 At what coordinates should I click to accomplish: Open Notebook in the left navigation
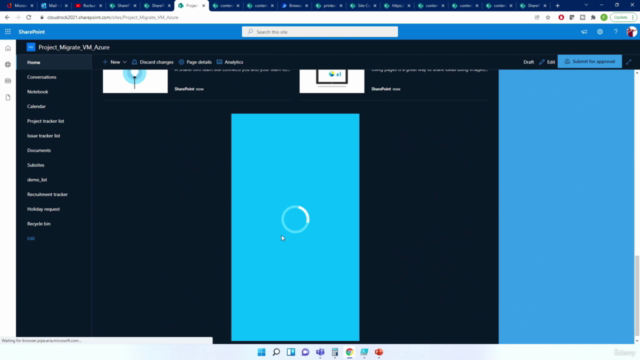(38, 92)
